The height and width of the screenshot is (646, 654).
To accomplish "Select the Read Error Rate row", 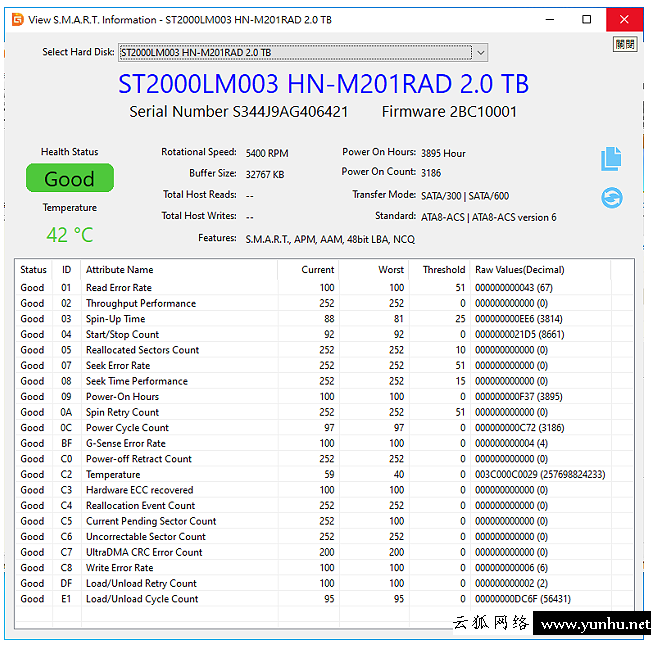I will pyautogui.click(x=324, y=288).
